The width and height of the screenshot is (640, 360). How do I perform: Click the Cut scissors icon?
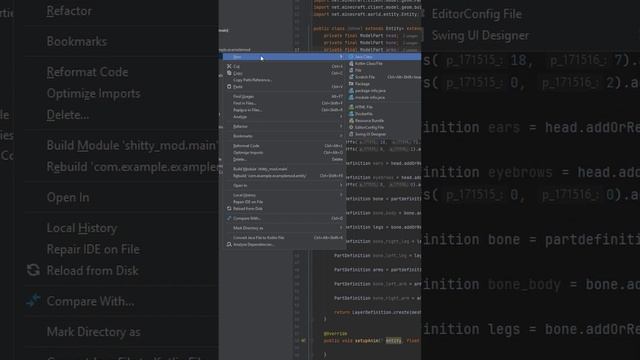229,66
